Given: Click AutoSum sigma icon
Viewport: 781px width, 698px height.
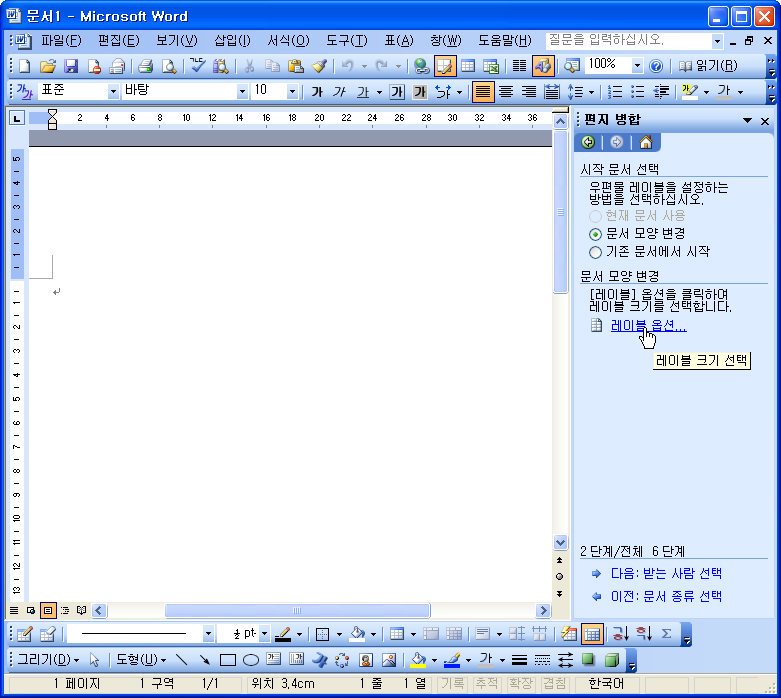Looking at the screenshot, I should coord(666,634).
